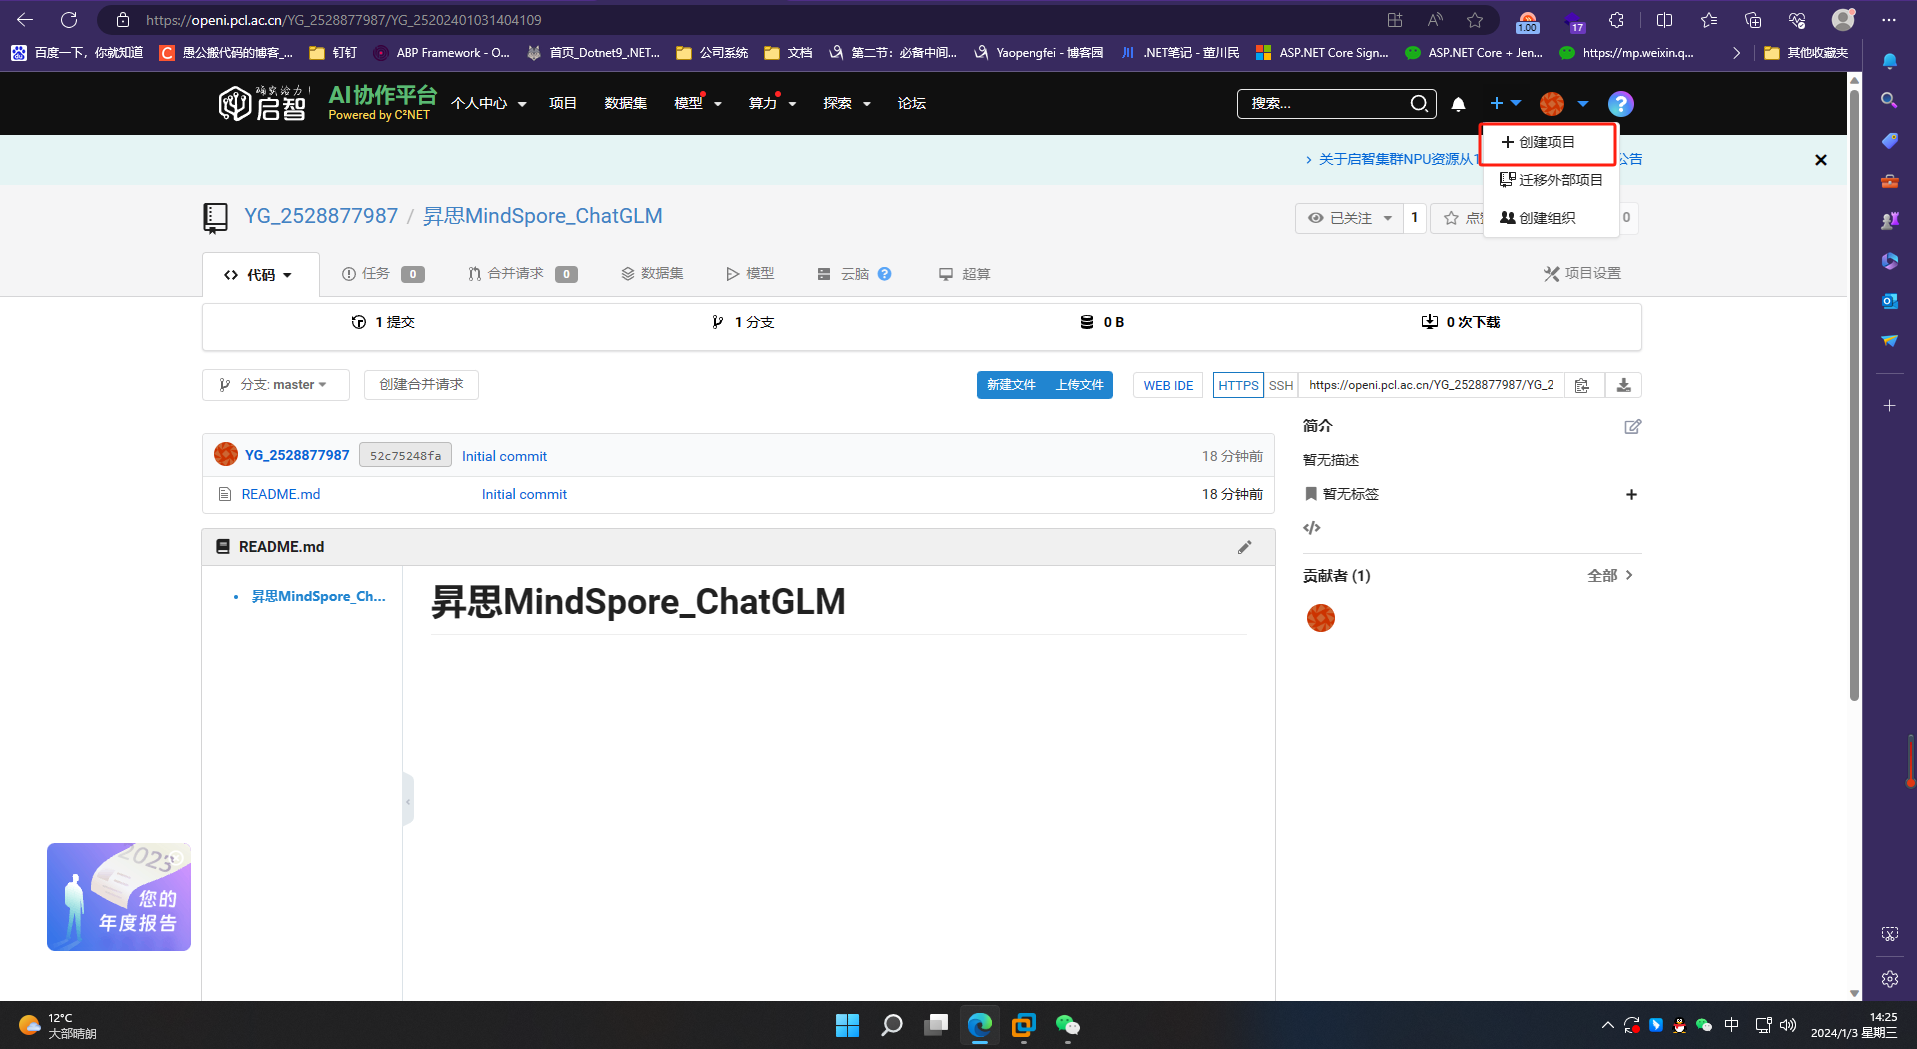Select HTTPS clone protocol
Viewport: 1917px width, 1049px height.
[1238, 385]
